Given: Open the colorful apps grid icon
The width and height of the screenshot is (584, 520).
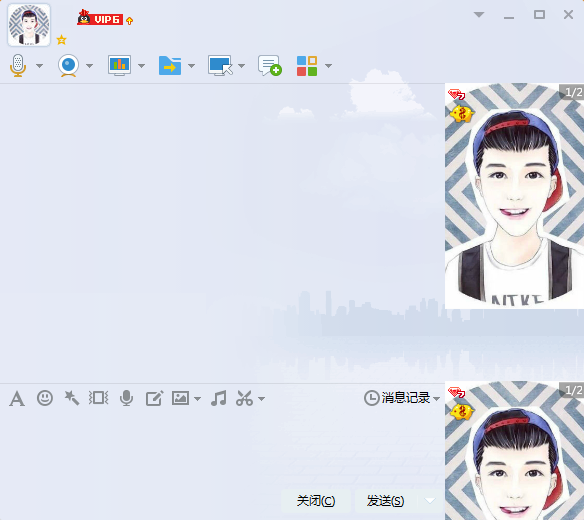Looking at the screenshot, I should (x=307, y=66).
